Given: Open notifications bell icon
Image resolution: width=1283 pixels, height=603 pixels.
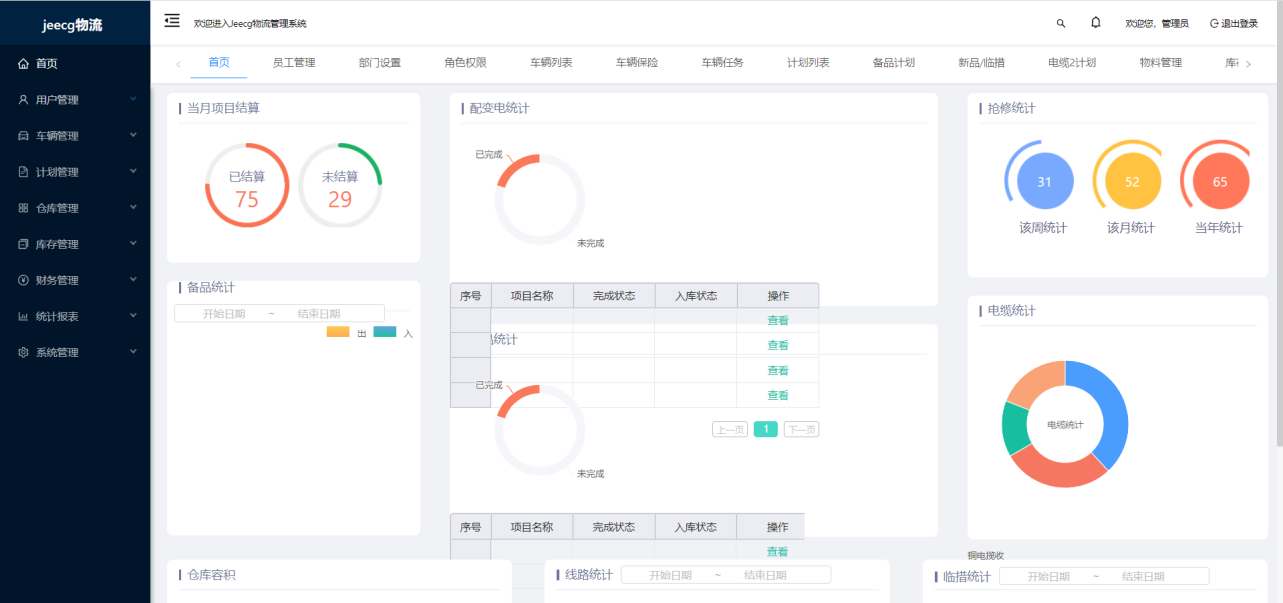Looking at the screenshot, I should tap(1096, 22).
